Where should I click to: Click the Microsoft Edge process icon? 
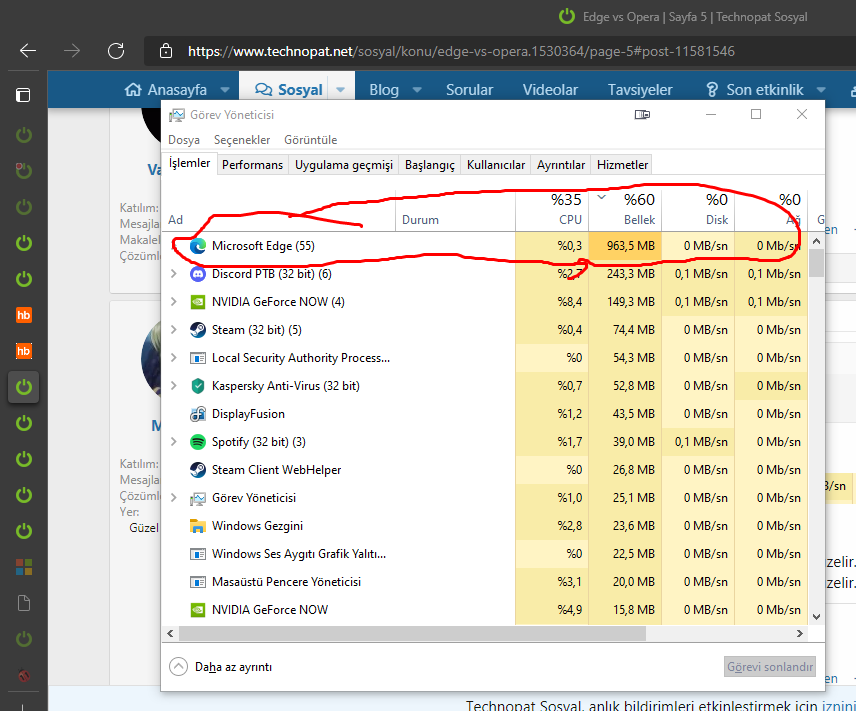click(198, 246)
